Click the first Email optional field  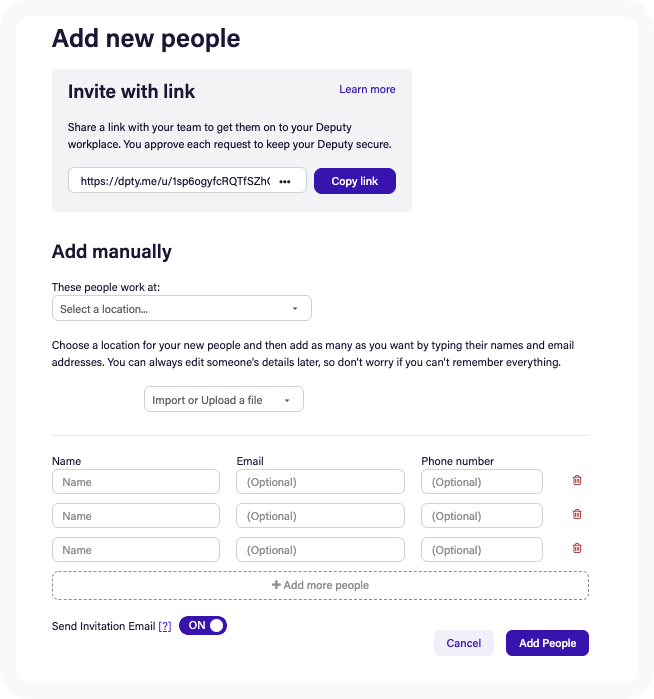coord(320,482)
